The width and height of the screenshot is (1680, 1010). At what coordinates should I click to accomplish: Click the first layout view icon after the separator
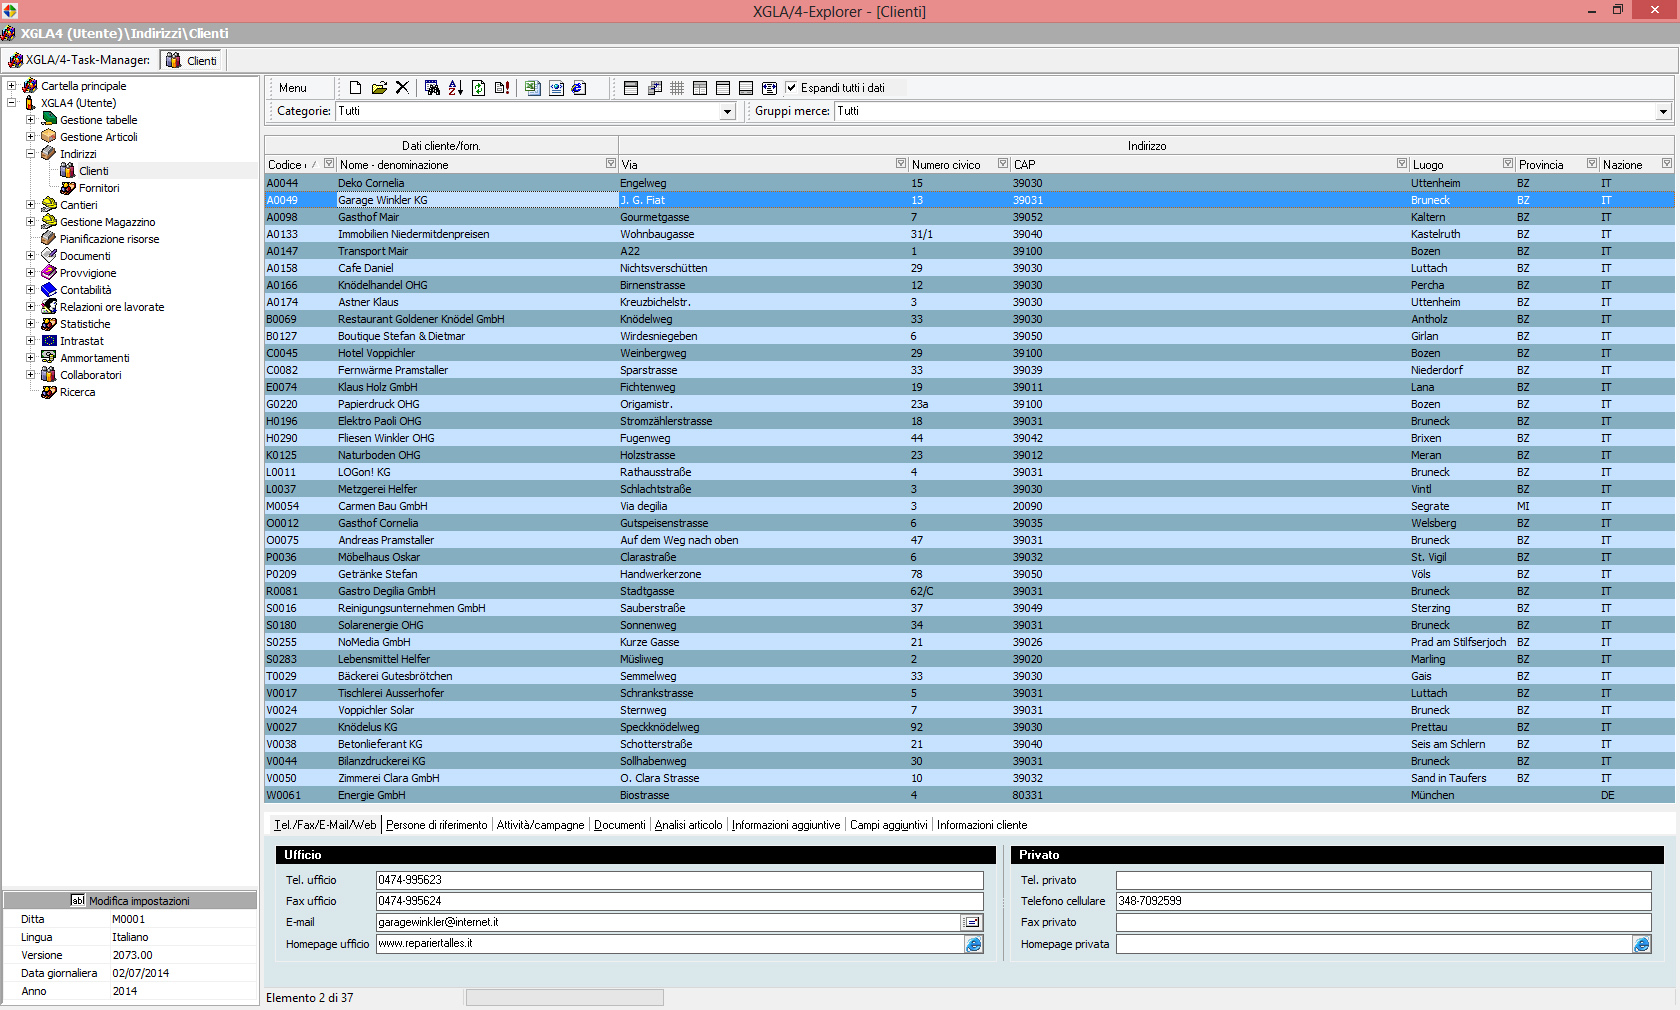pos(631,88)
